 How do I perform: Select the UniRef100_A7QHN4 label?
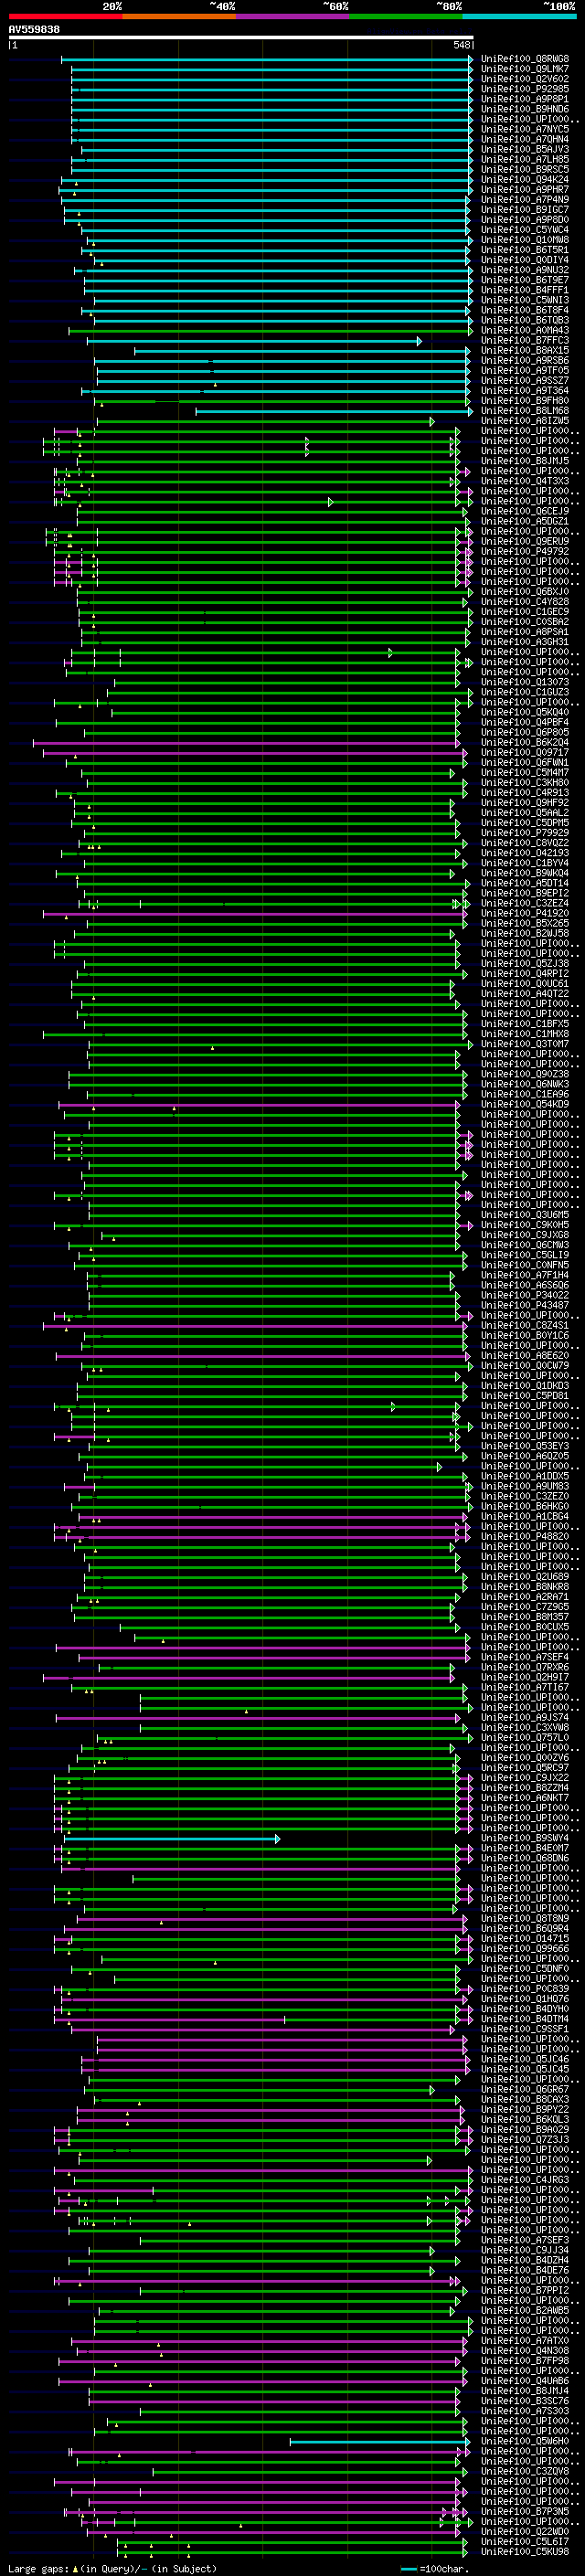(x=525, y=140)
